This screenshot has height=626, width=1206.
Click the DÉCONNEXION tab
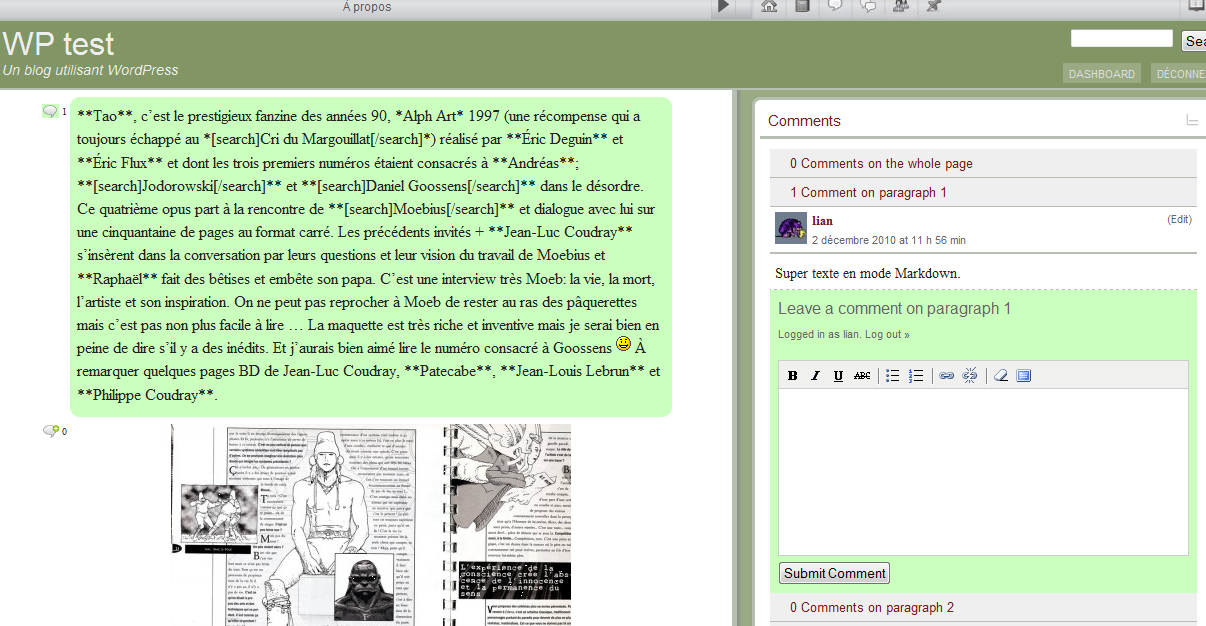[1179, 74]
